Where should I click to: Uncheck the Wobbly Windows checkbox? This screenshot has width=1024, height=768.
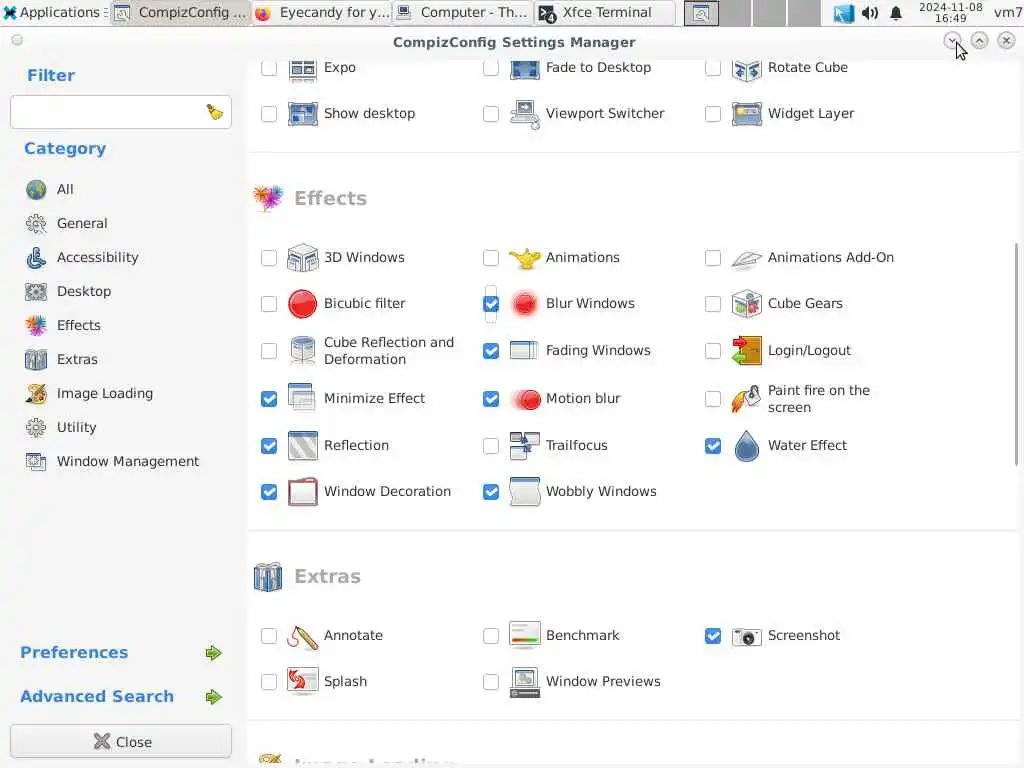[491, 492]
